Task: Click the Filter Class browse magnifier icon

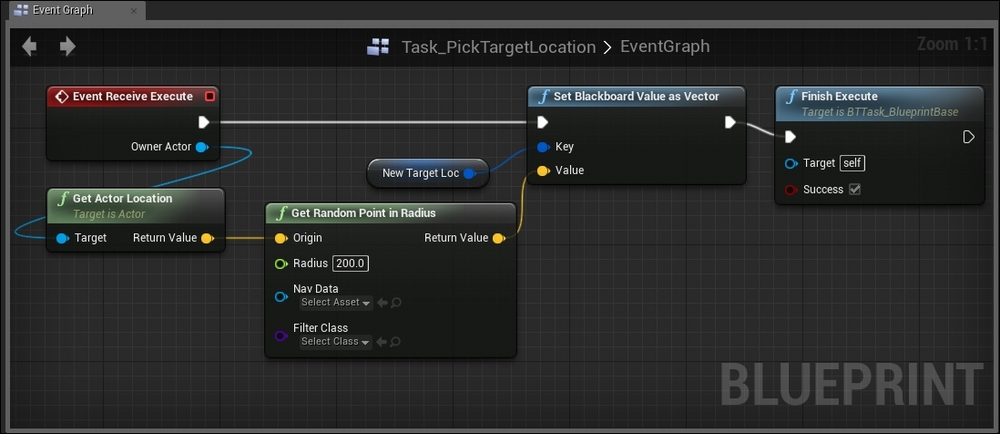Action: tap(395, 342)
